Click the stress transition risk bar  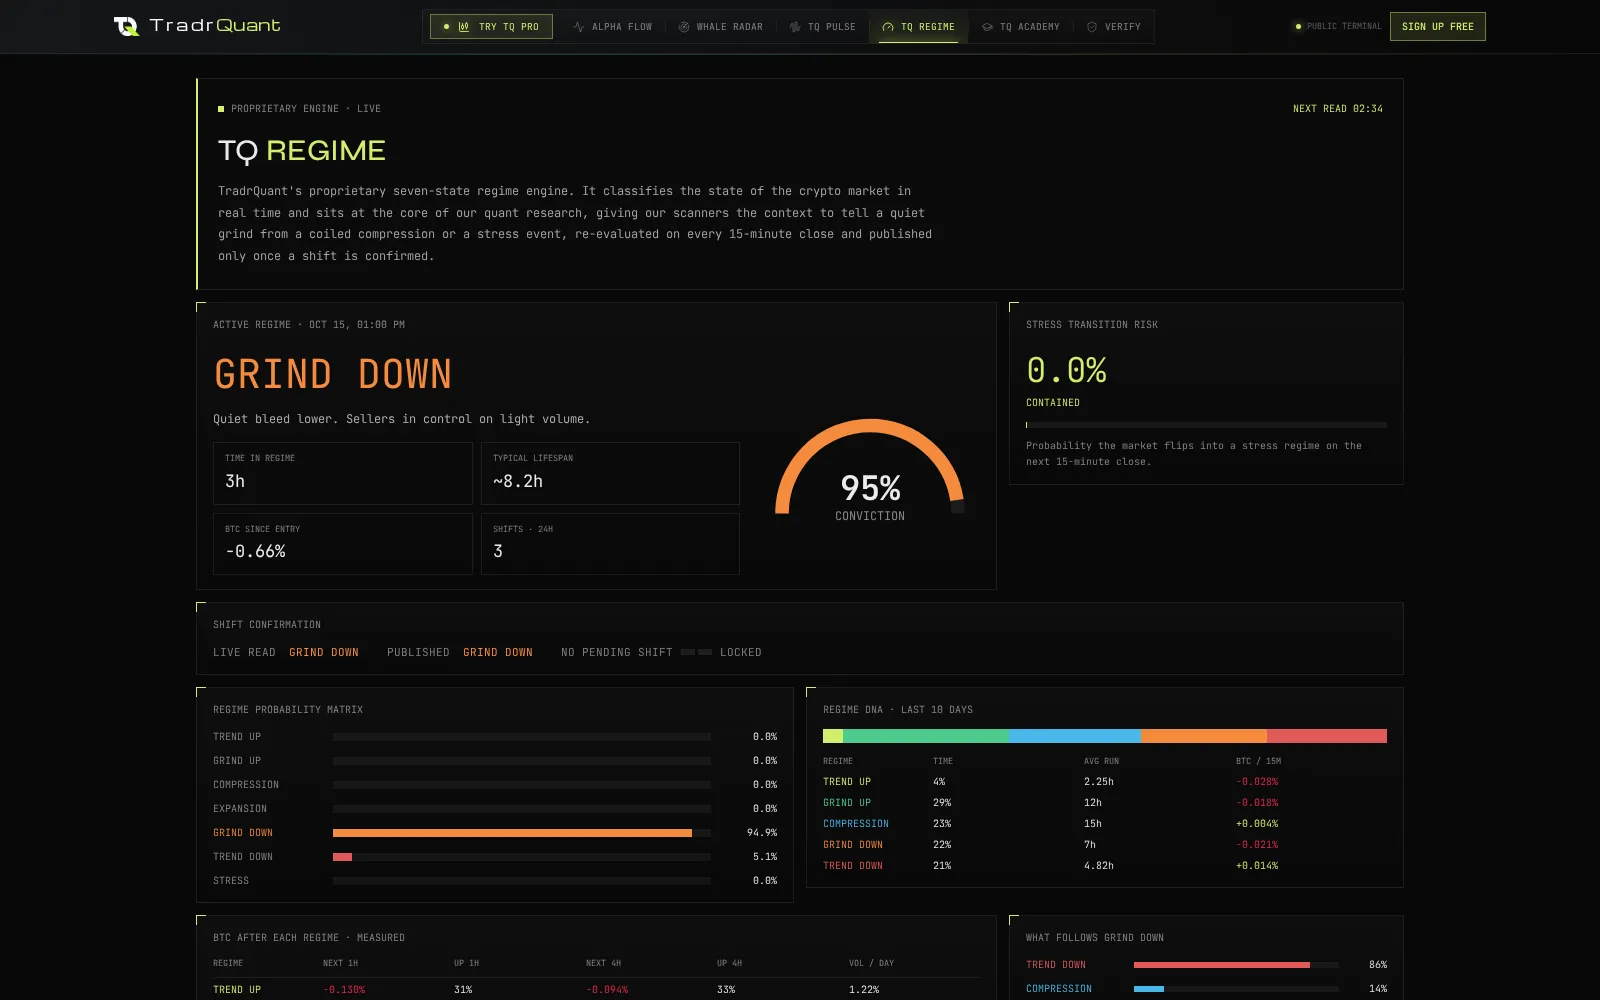pos(1206,425)
